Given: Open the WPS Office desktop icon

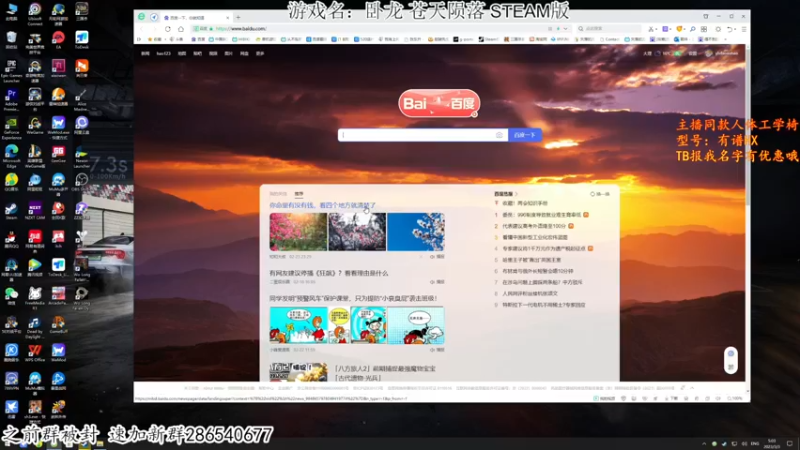Looking at the screenshot, I should 35,353.
